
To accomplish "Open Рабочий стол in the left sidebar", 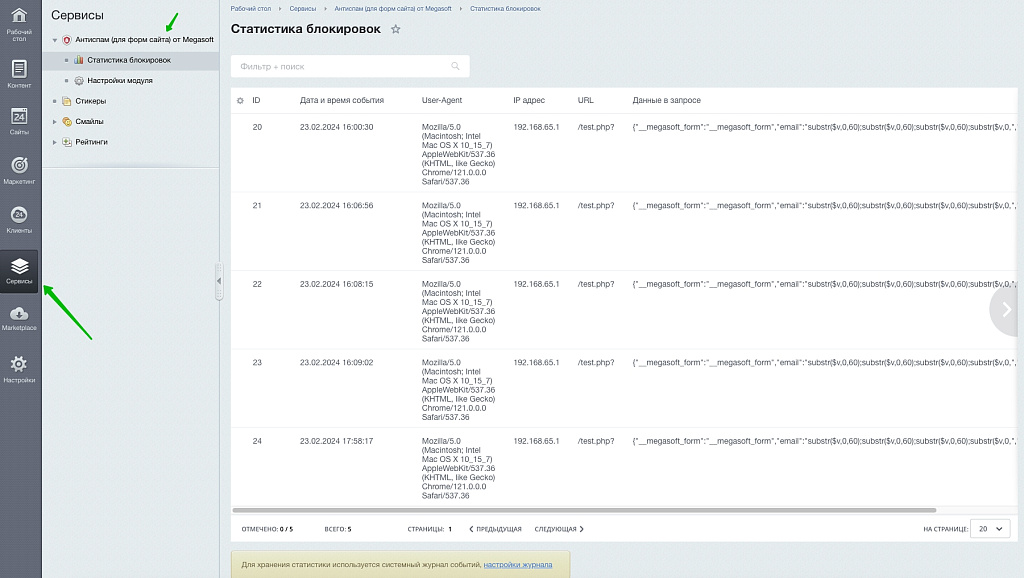I will [18, 20].
